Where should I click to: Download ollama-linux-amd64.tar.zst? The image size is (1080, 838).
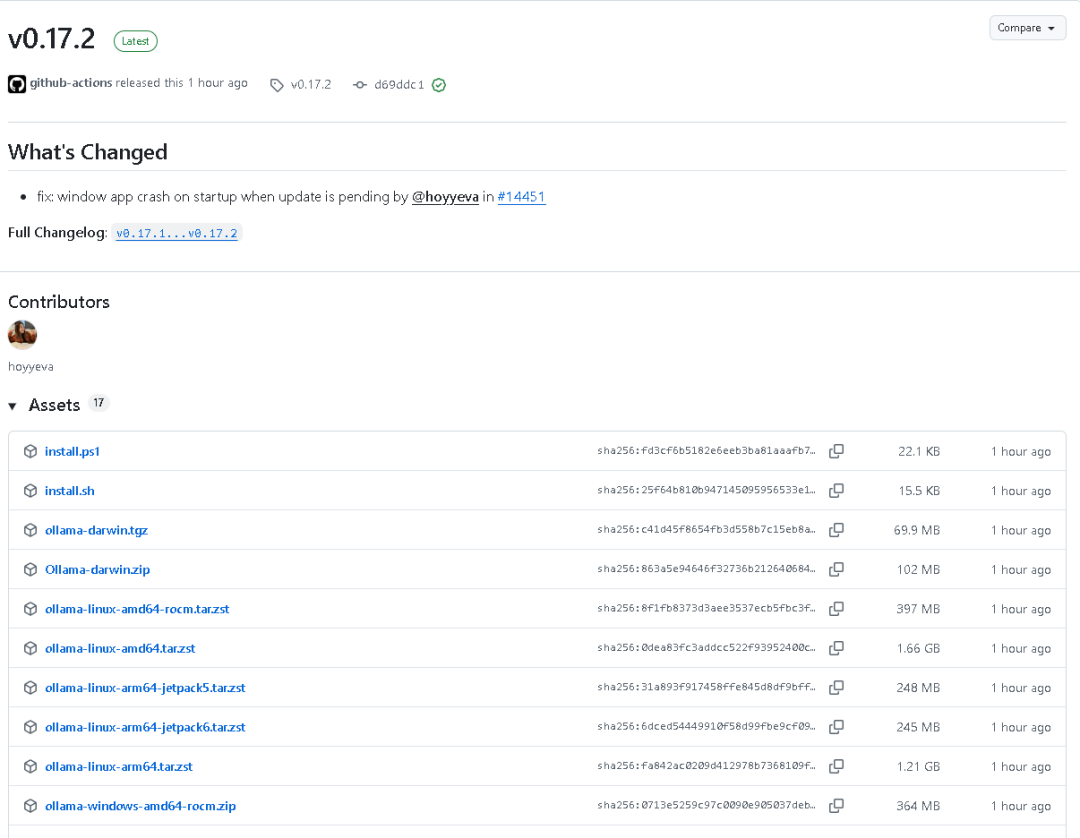click(x=120, y=648)
